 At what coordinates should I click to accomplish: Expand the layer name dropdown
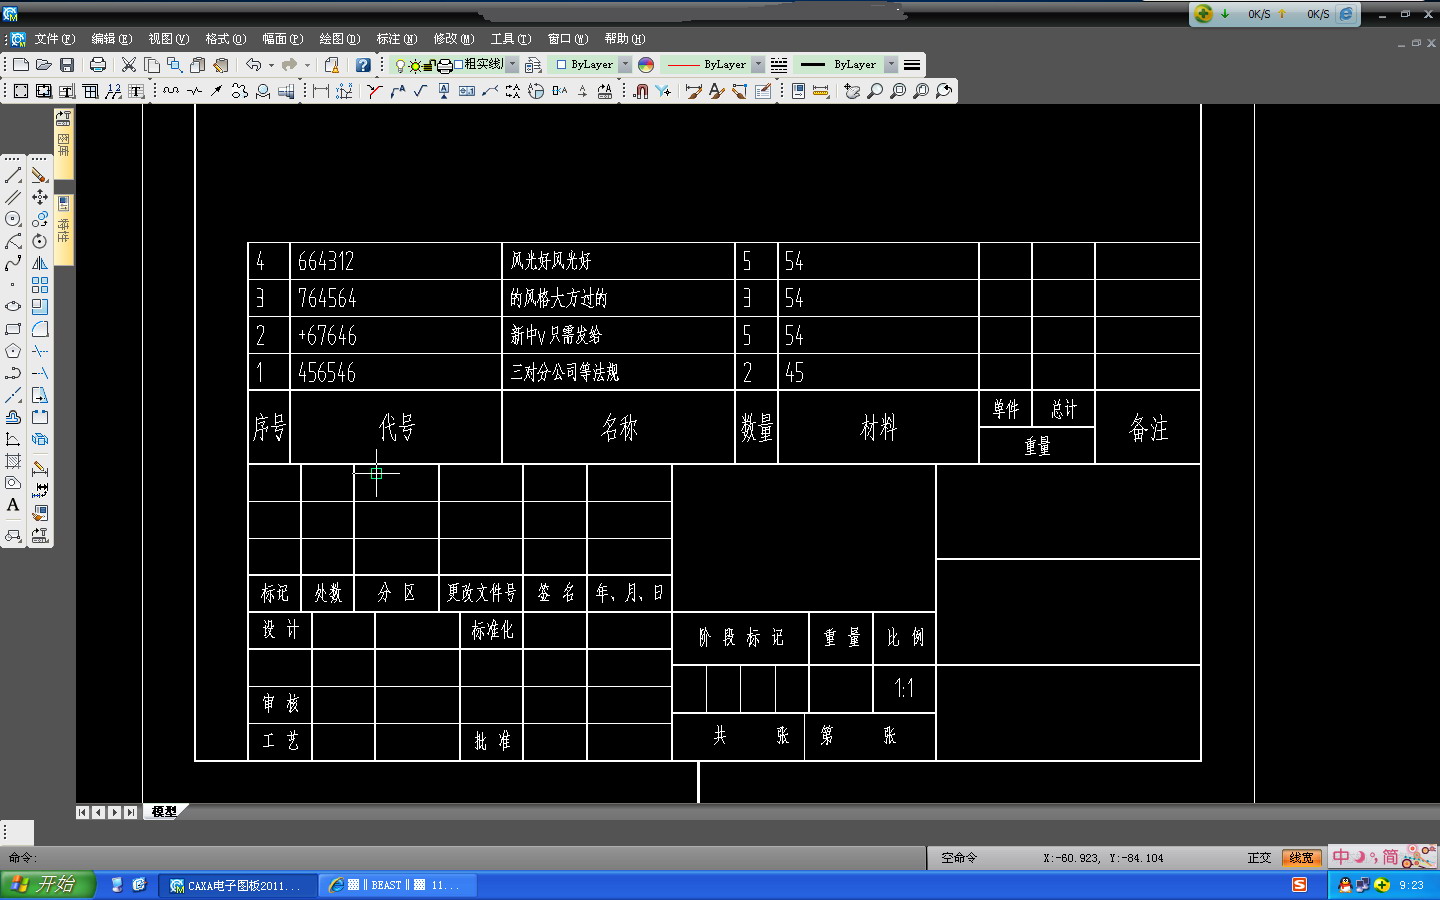(513, 65)
